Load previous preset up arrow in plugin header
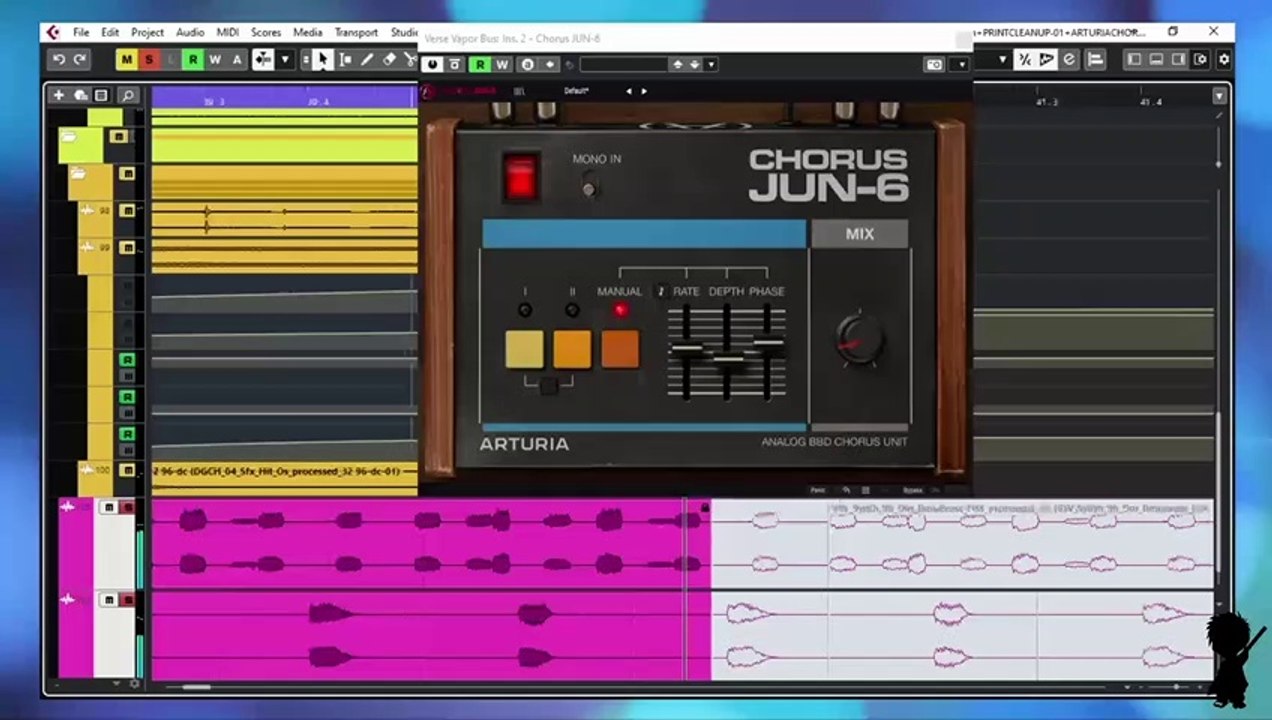Image resolution: width=1272 pixels, height=720 pixels. pyautogui.click(x=677, y=65)
